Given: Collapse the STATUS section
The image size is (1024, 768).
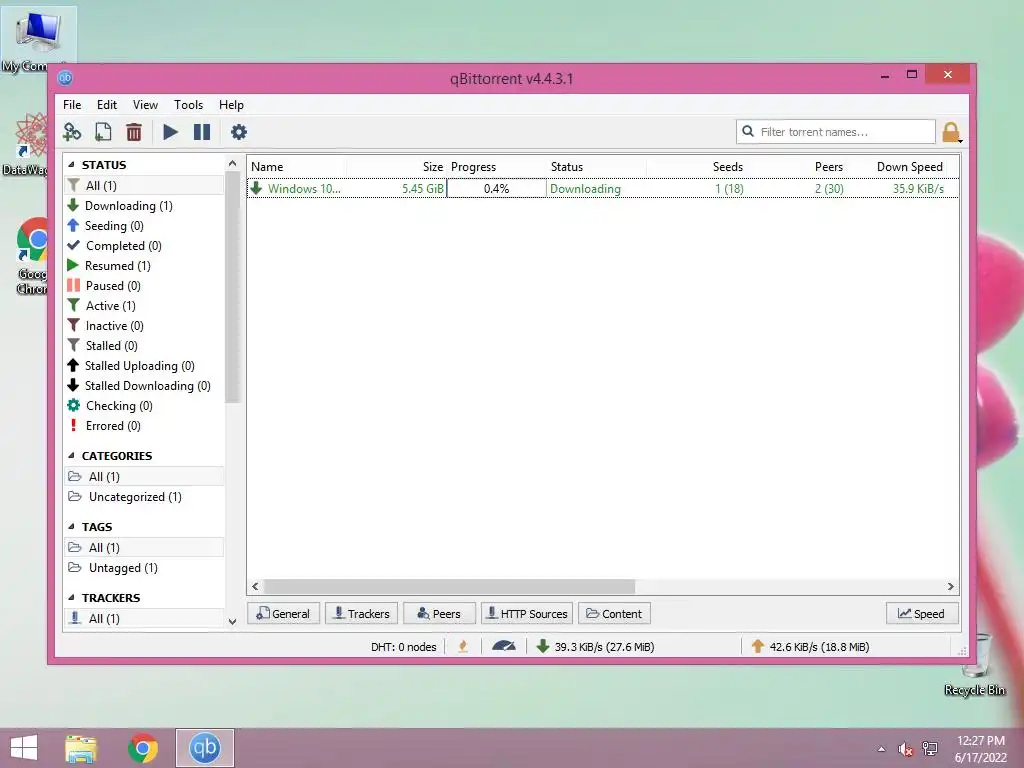Looking at the screenshot, I should [71, 165].
